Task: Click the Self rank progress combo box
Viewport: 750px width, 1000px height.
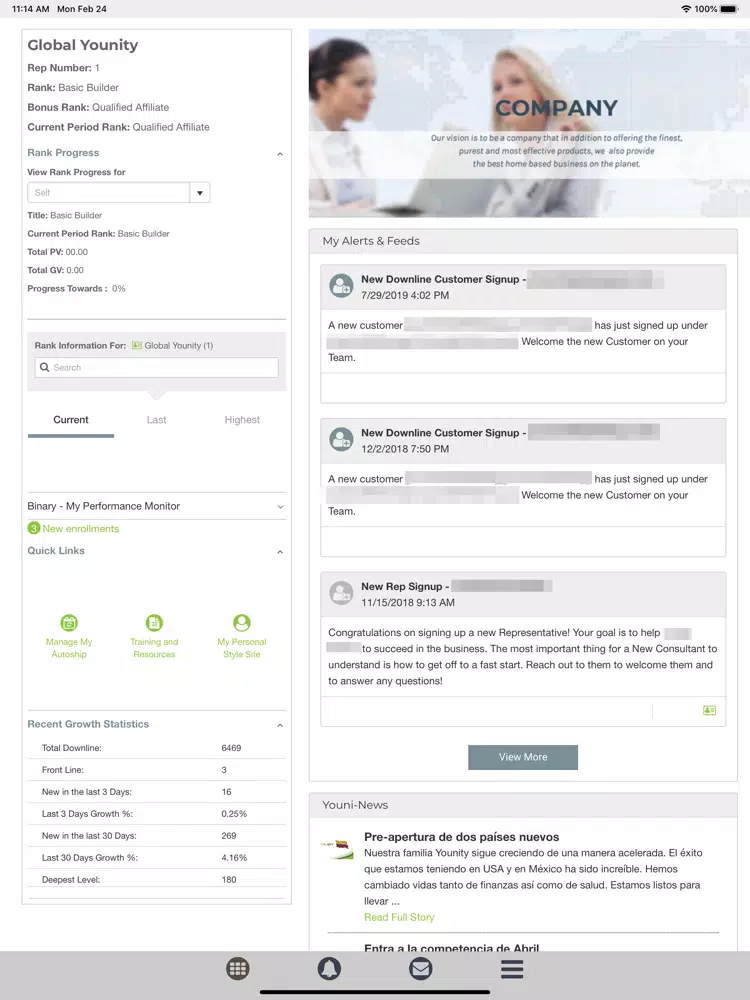Action: coord(119,193)
